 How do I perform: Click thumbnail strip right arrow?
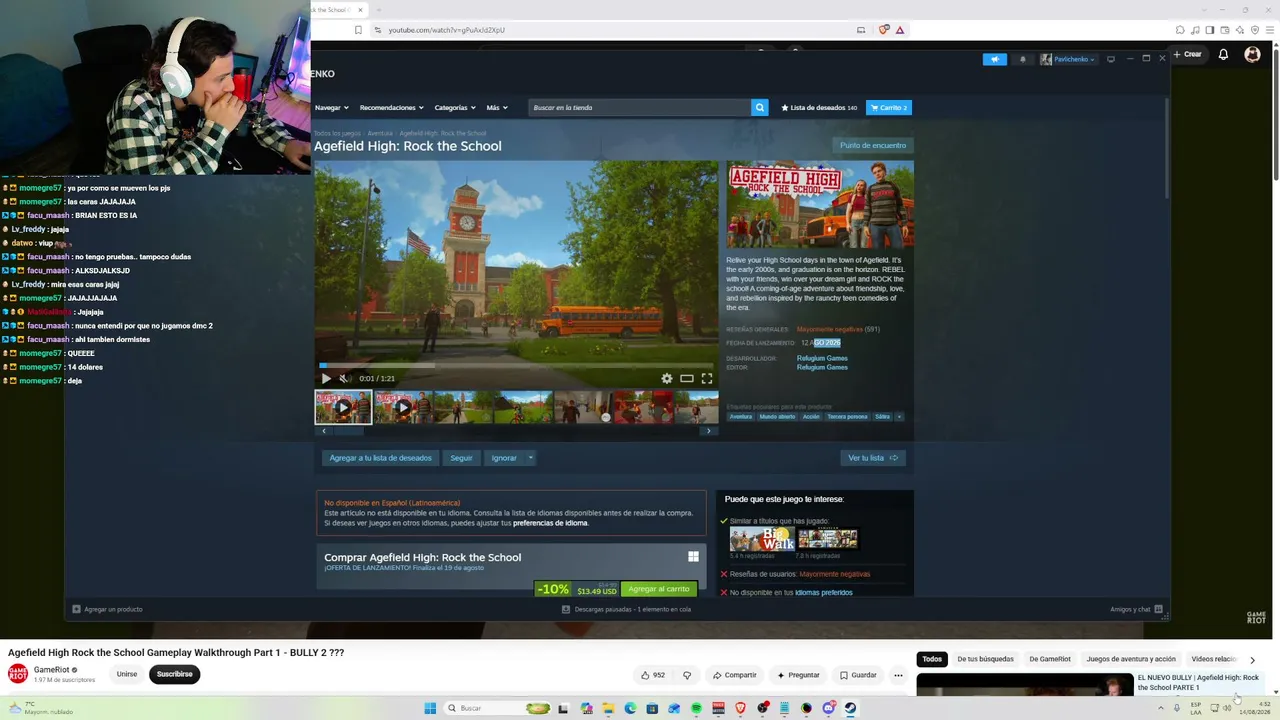click(x=709, y=431)
